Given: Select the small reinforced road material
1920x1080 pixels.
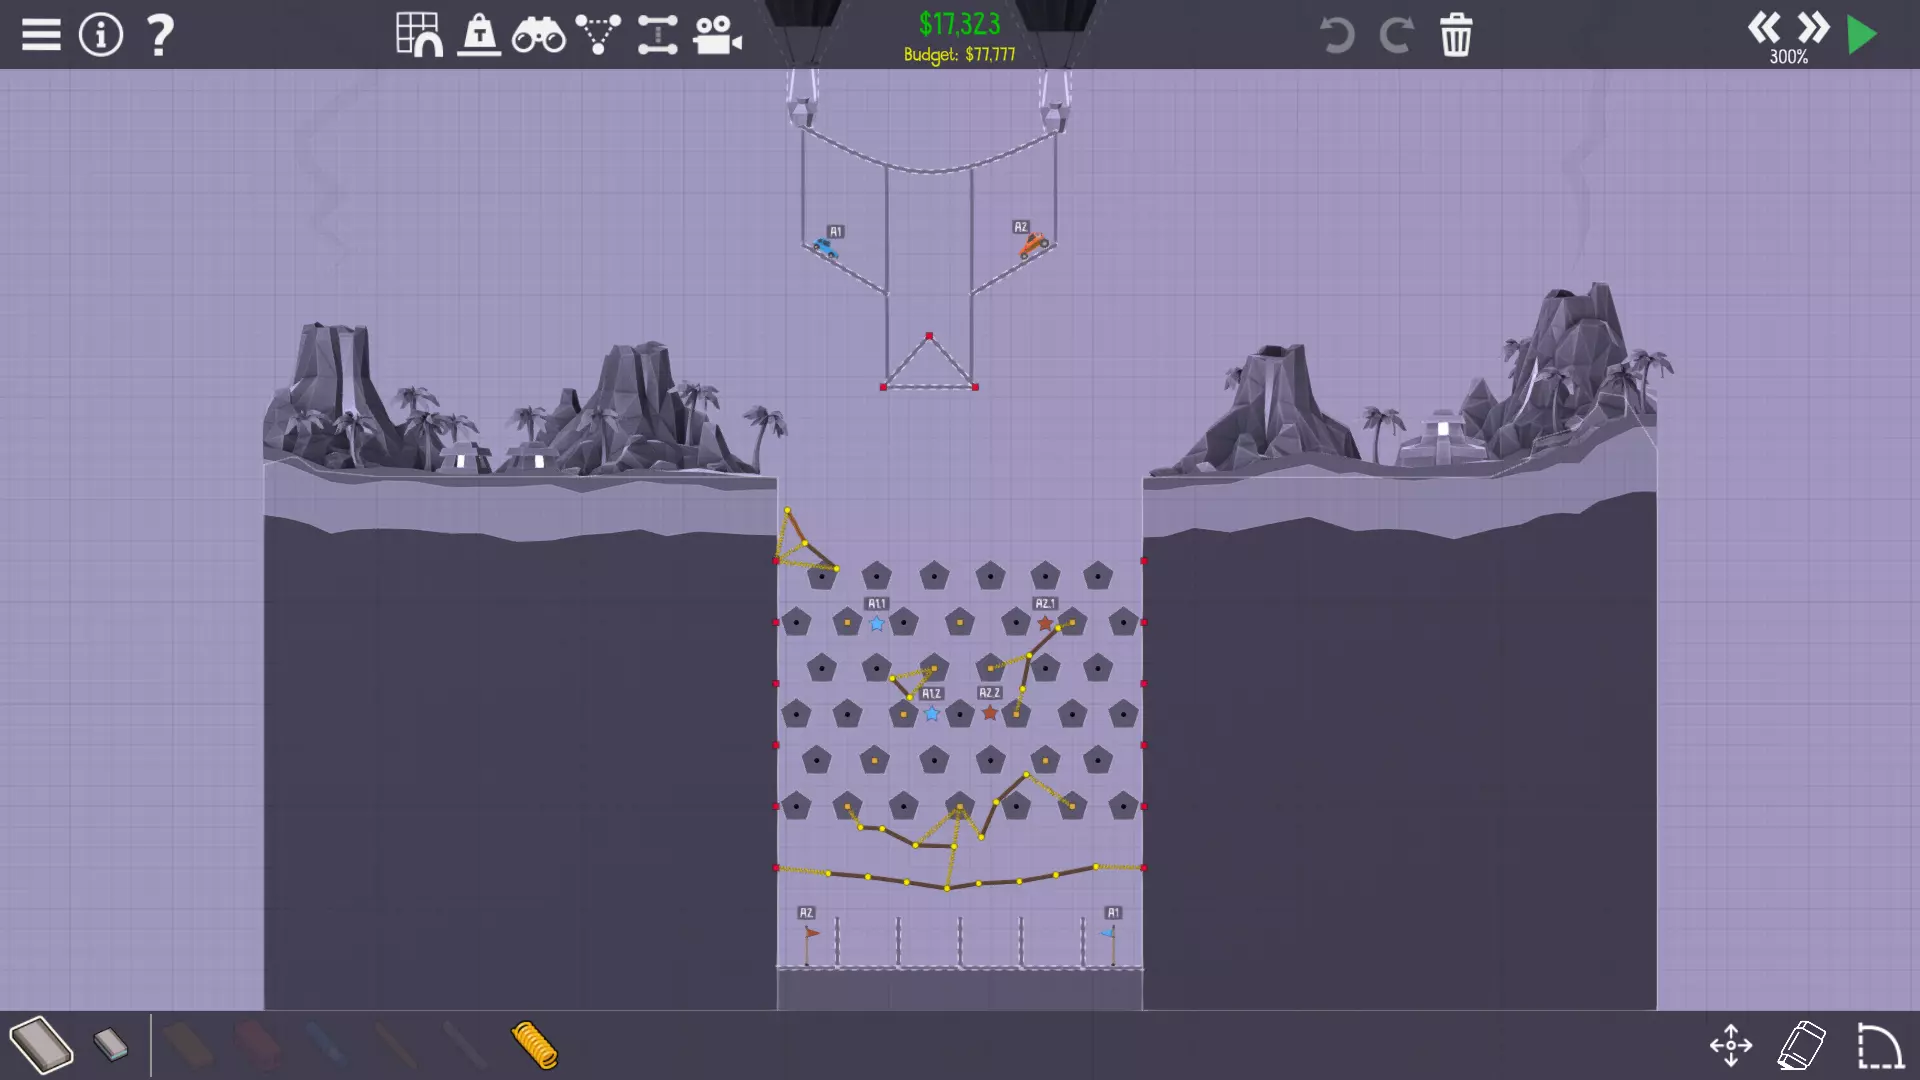Looking at the screenshot, I should pos(111,1045).
